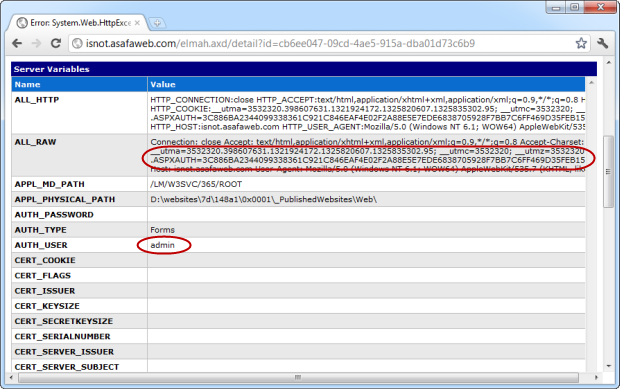Viewport: 620px width, 389px height.
Task: Select the APPL_MD_PATH row name
Action: (49, 184)
